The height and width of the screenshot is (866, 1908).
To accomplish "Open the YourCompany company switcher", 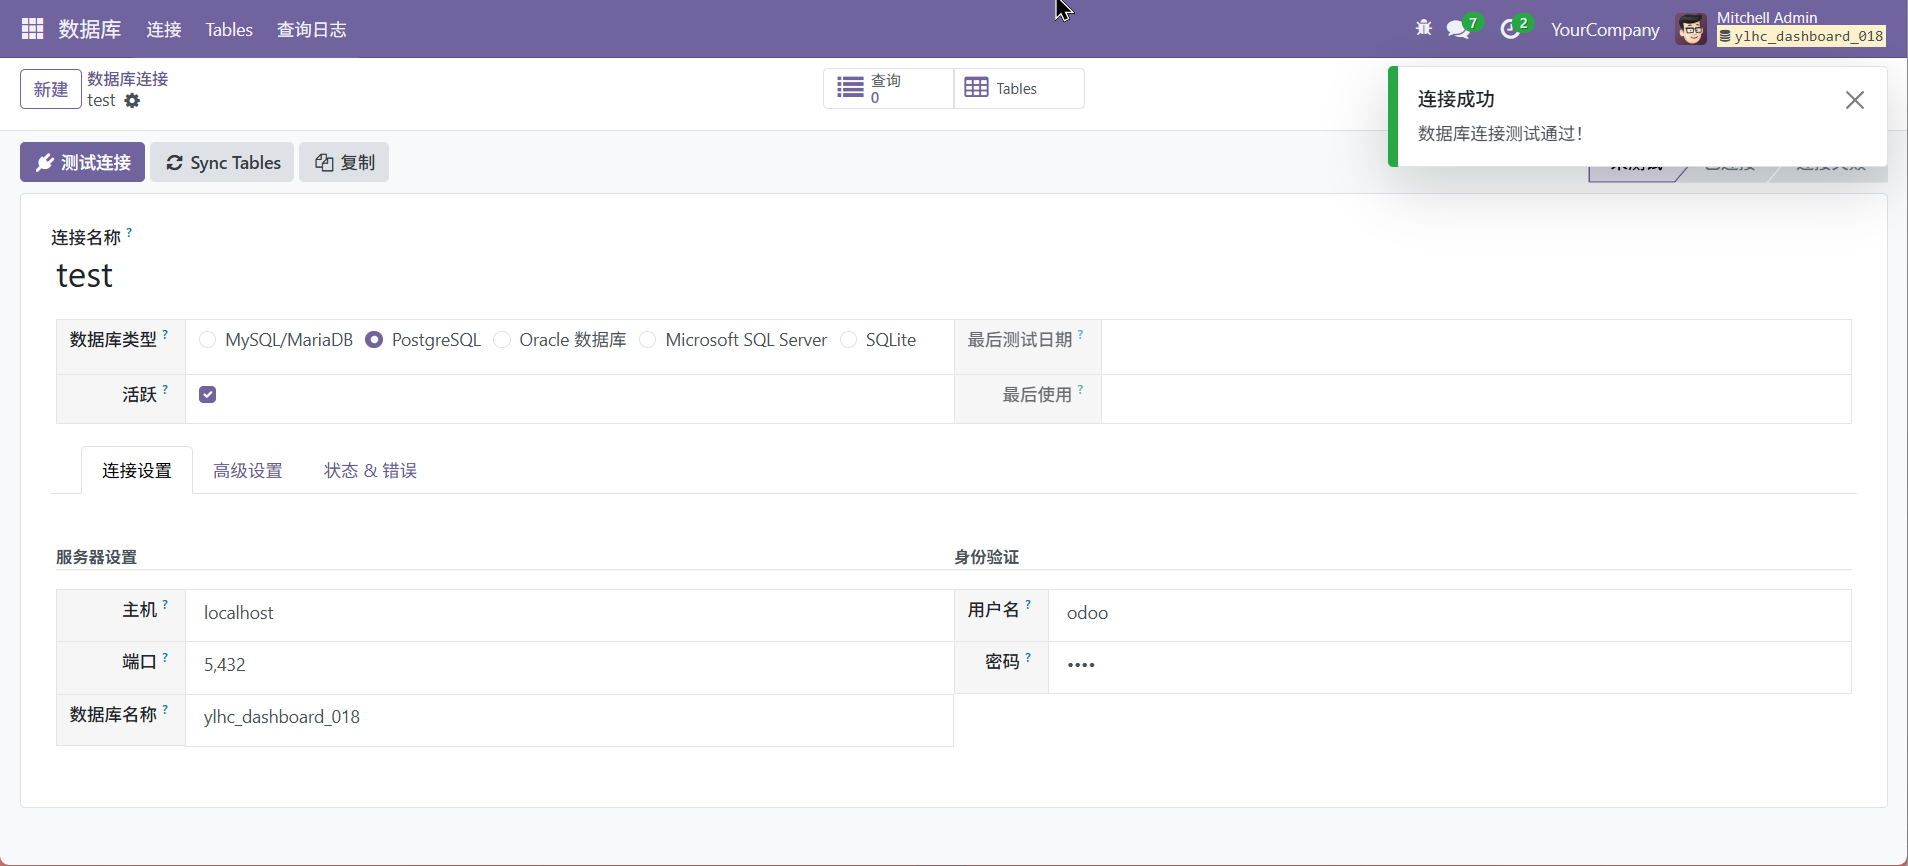I will point(1604,29).
